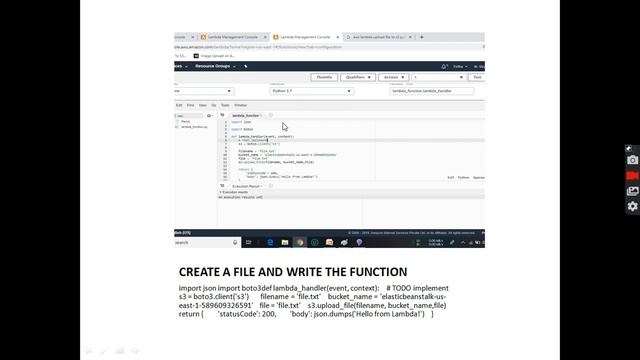The image size is (640, 360).
Task: Click the 'import json' code line
Action: [242, 122]
